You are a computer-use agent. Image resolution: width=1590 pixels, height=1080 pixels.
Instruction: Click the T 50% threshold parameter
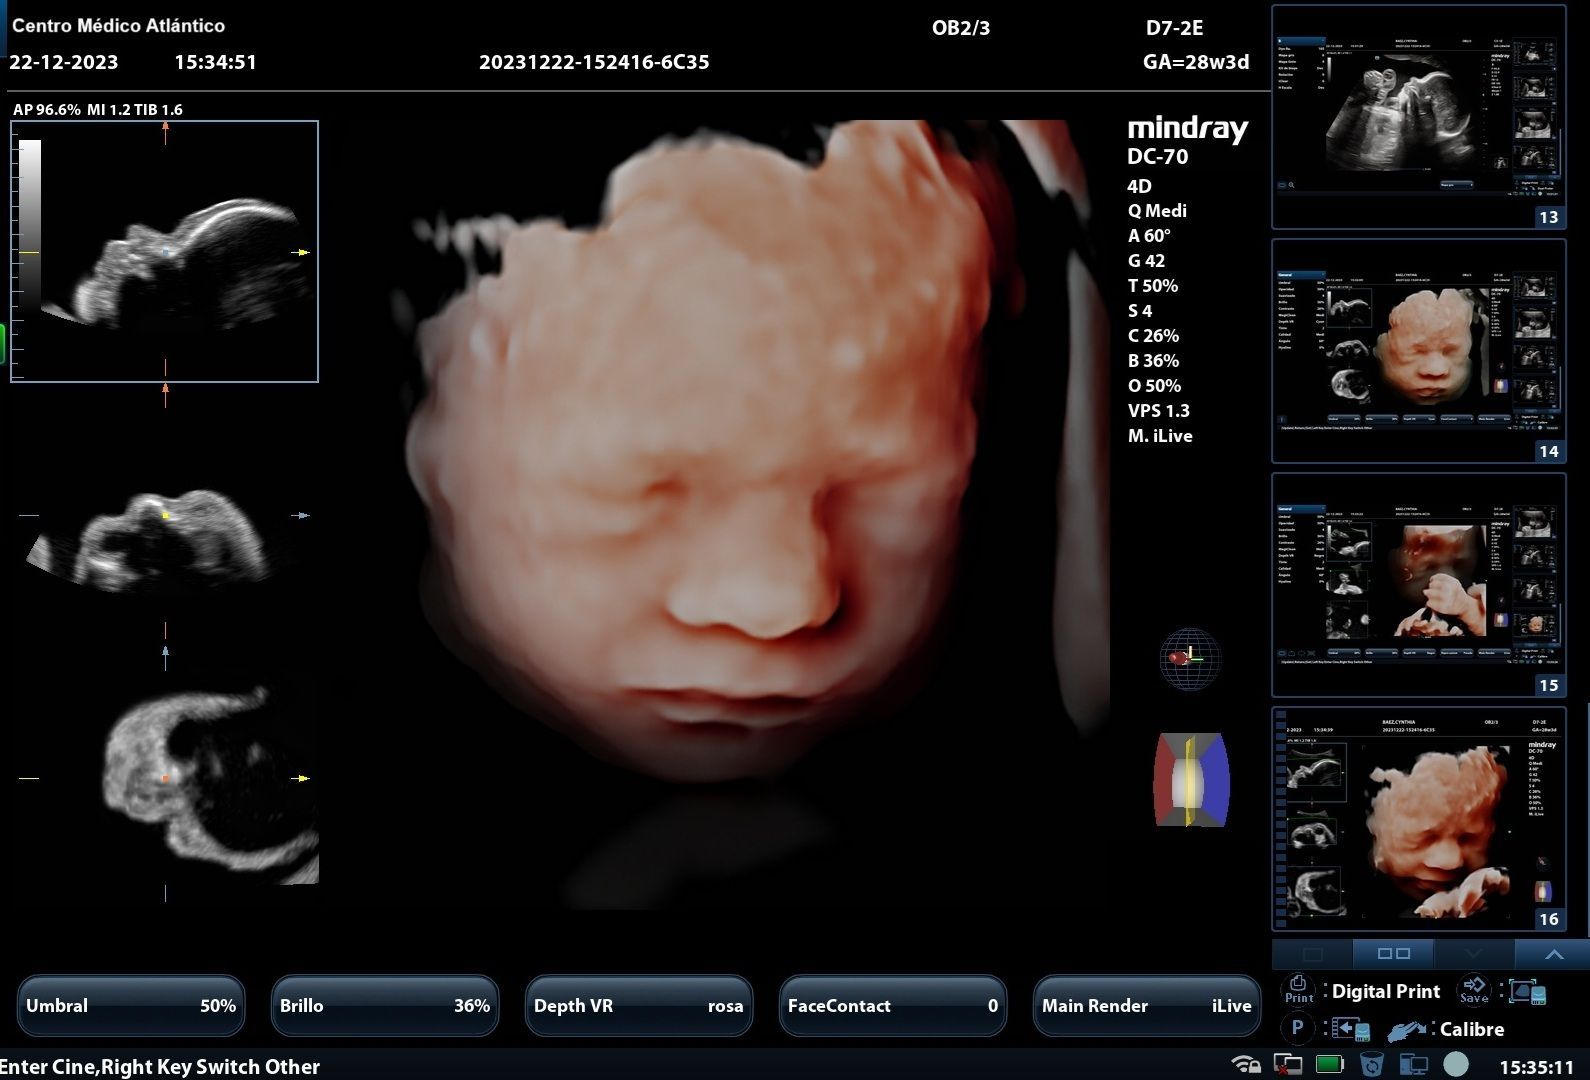1153,286
